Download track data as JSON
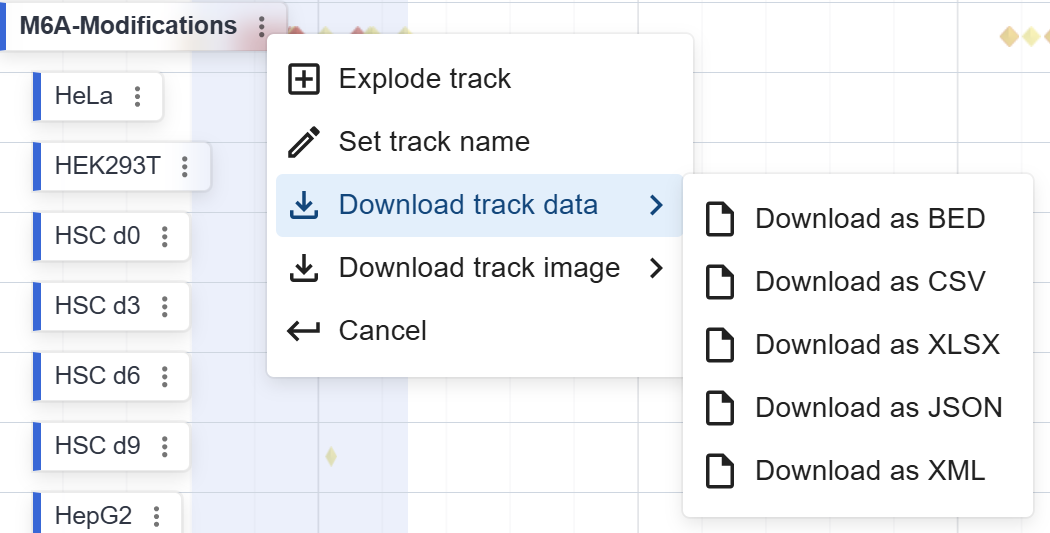This screenshot has width=1050, height=533. pyautogui.click(x=878, y=408)
